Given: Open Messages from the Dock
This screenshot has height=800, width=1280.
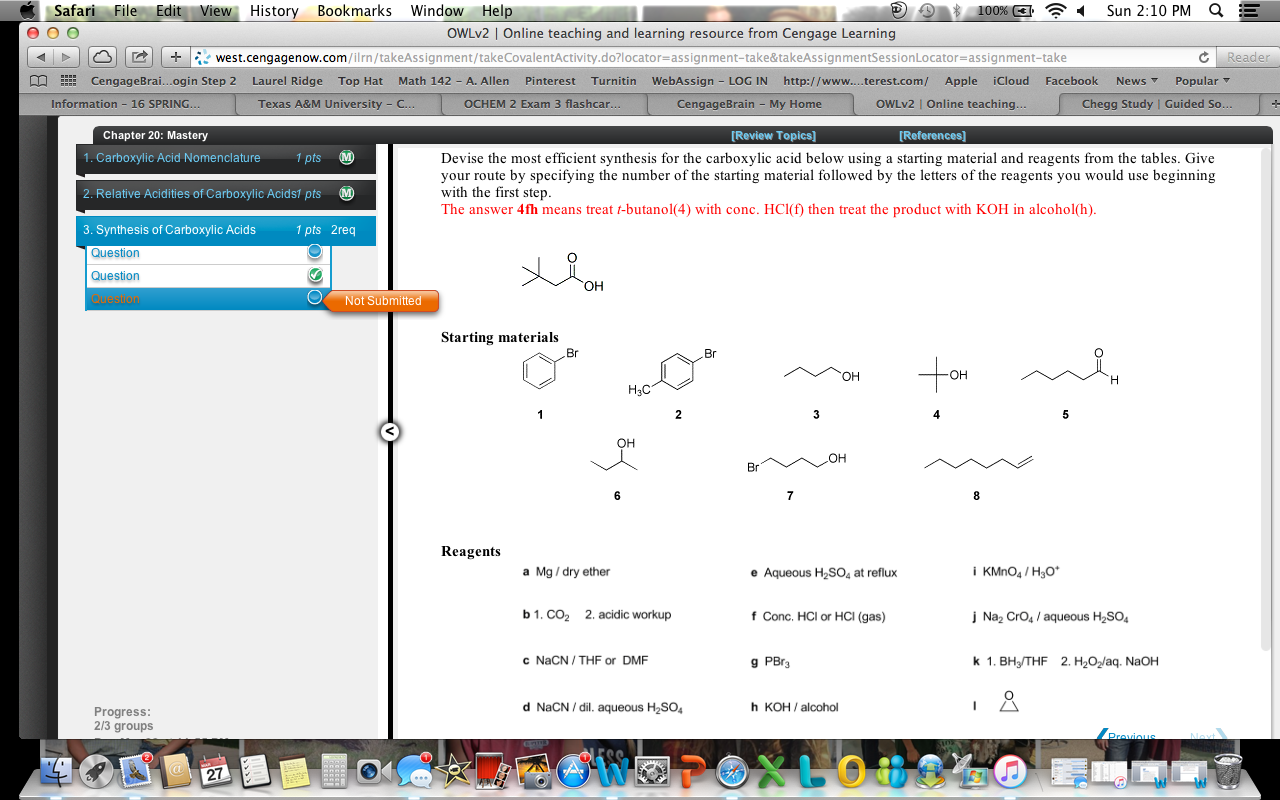Looking at the screenshot, I should coord(413,771).
